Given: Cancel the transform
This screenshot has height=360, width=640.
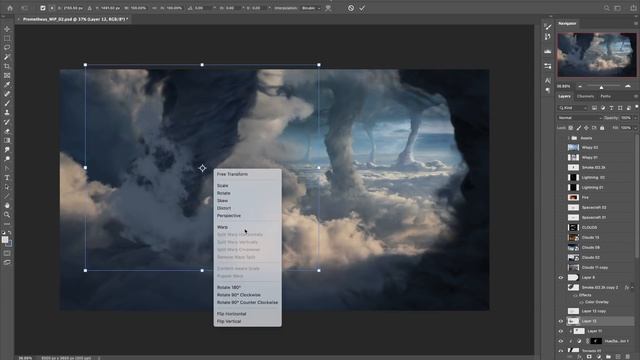Looking at the screenshot, I should click(351, 8).
